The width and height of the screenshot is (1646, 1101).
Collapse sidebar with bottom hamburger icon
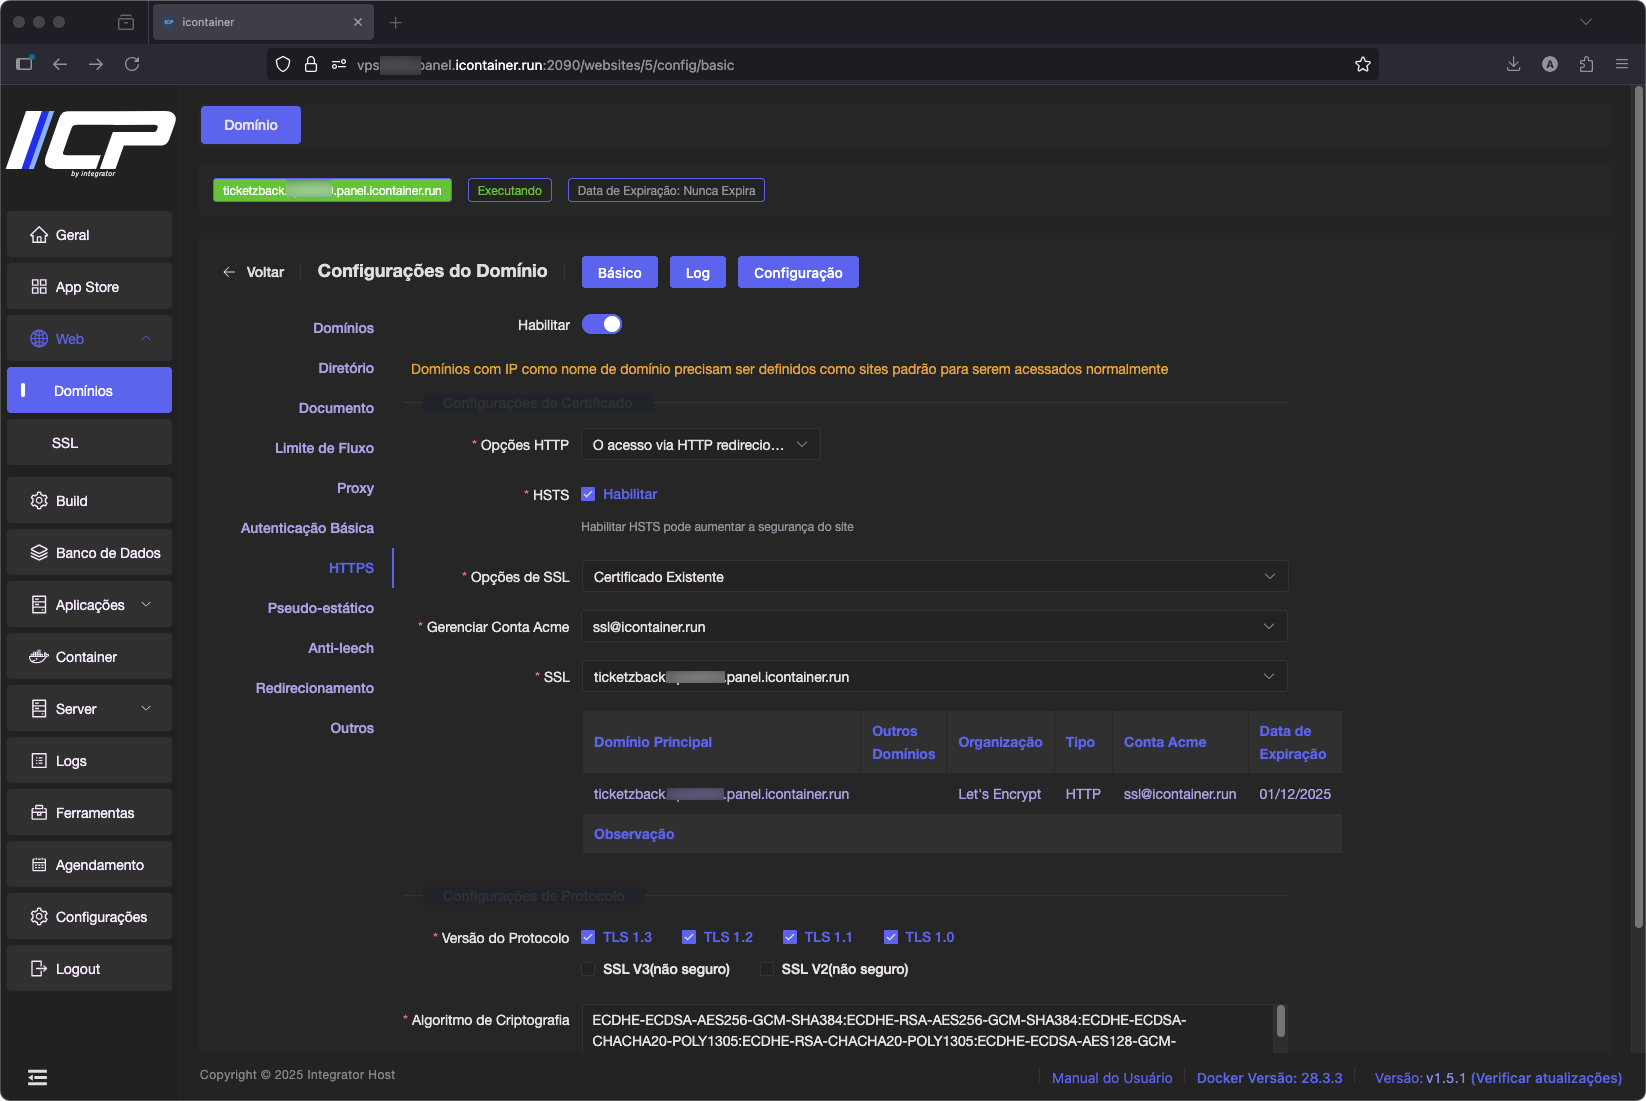[x=37, y=1077]
